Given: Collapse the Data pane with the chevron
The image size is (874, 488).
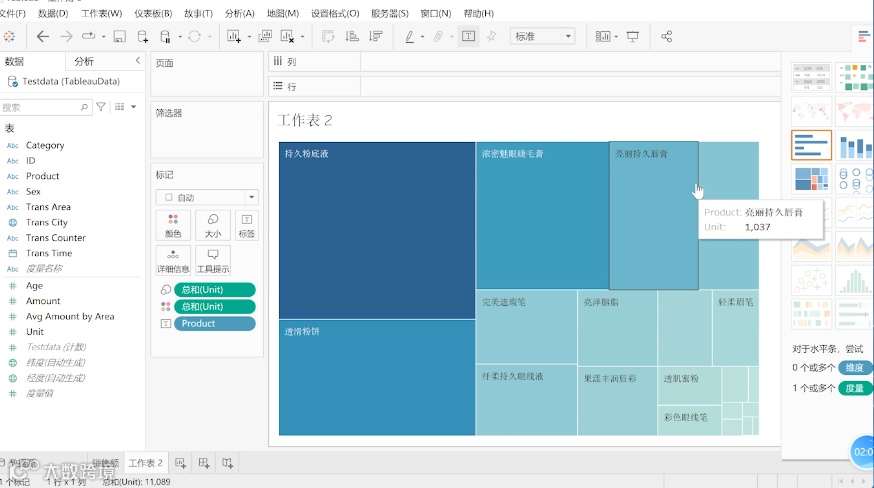Looking at the screenshot, I should 138,60.
